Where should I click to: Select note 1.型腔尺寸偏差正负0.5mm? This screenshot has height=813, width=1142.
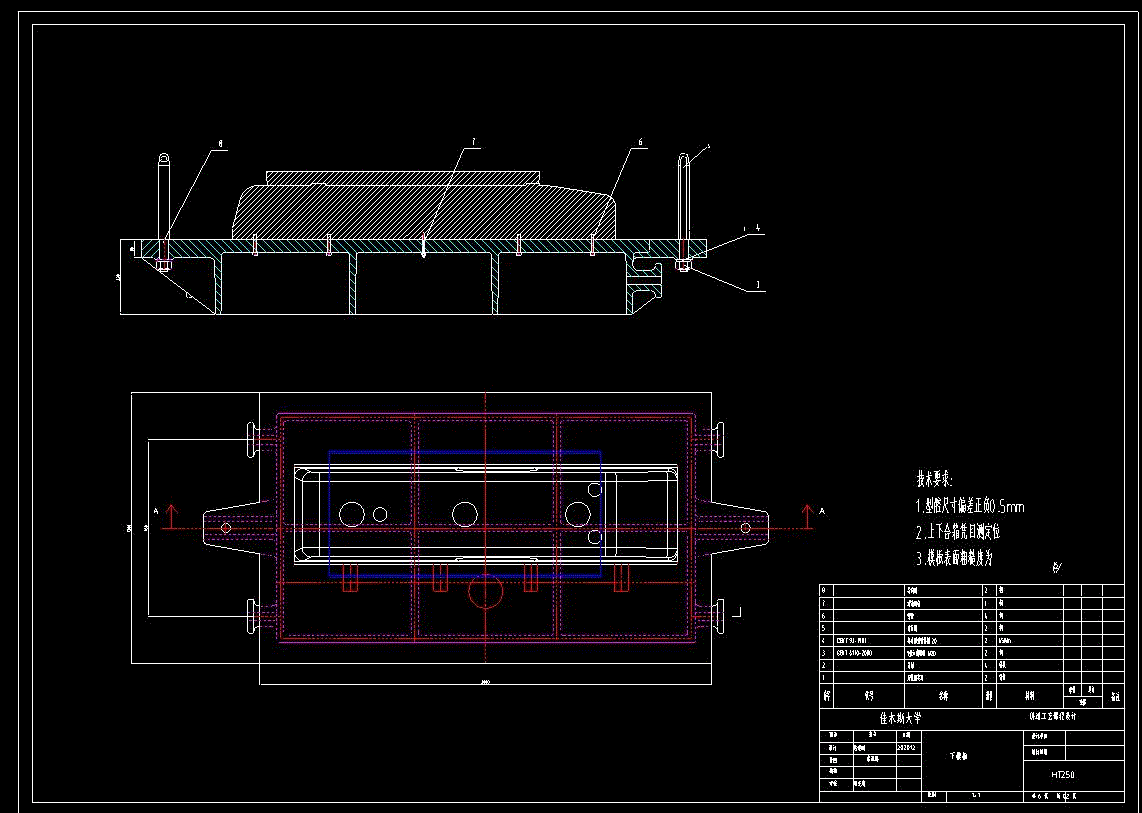coord(969,506)
